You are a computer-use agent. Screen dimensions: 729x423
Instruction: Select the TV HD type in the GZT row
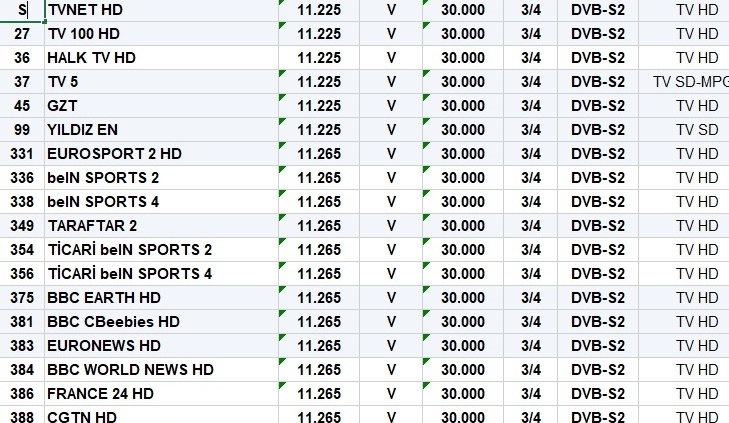point(684,106)
